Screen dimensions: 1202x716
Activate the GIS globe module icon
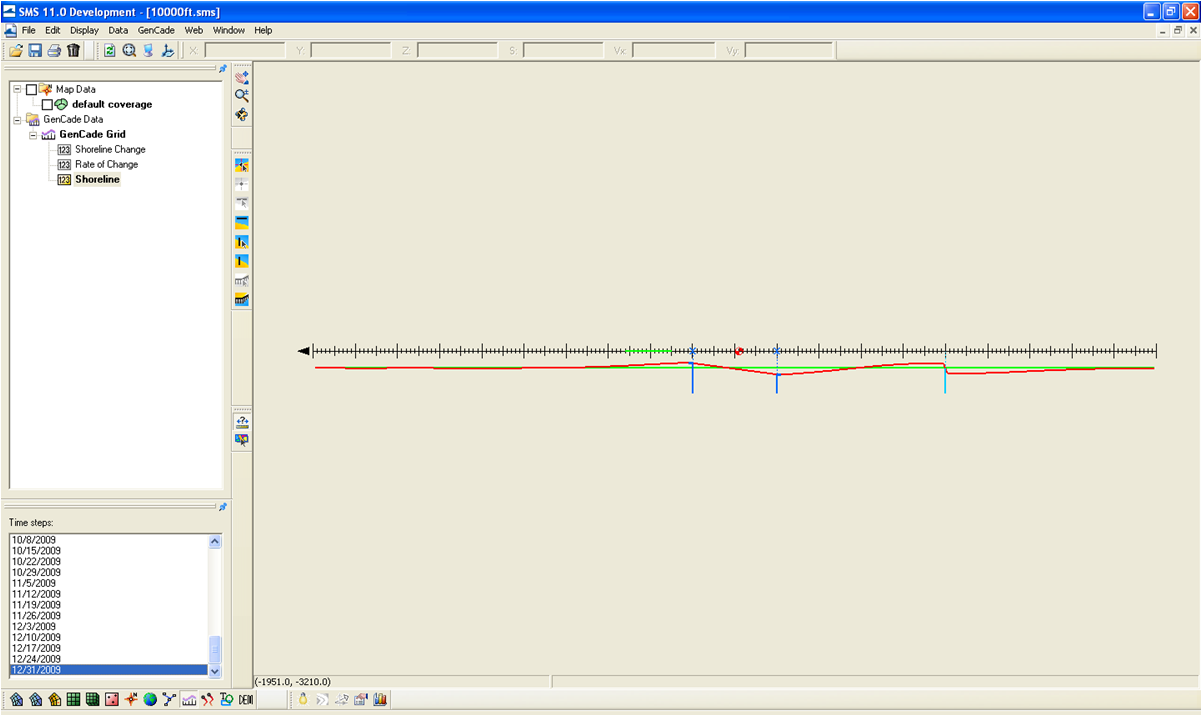[x=150, y=699]
